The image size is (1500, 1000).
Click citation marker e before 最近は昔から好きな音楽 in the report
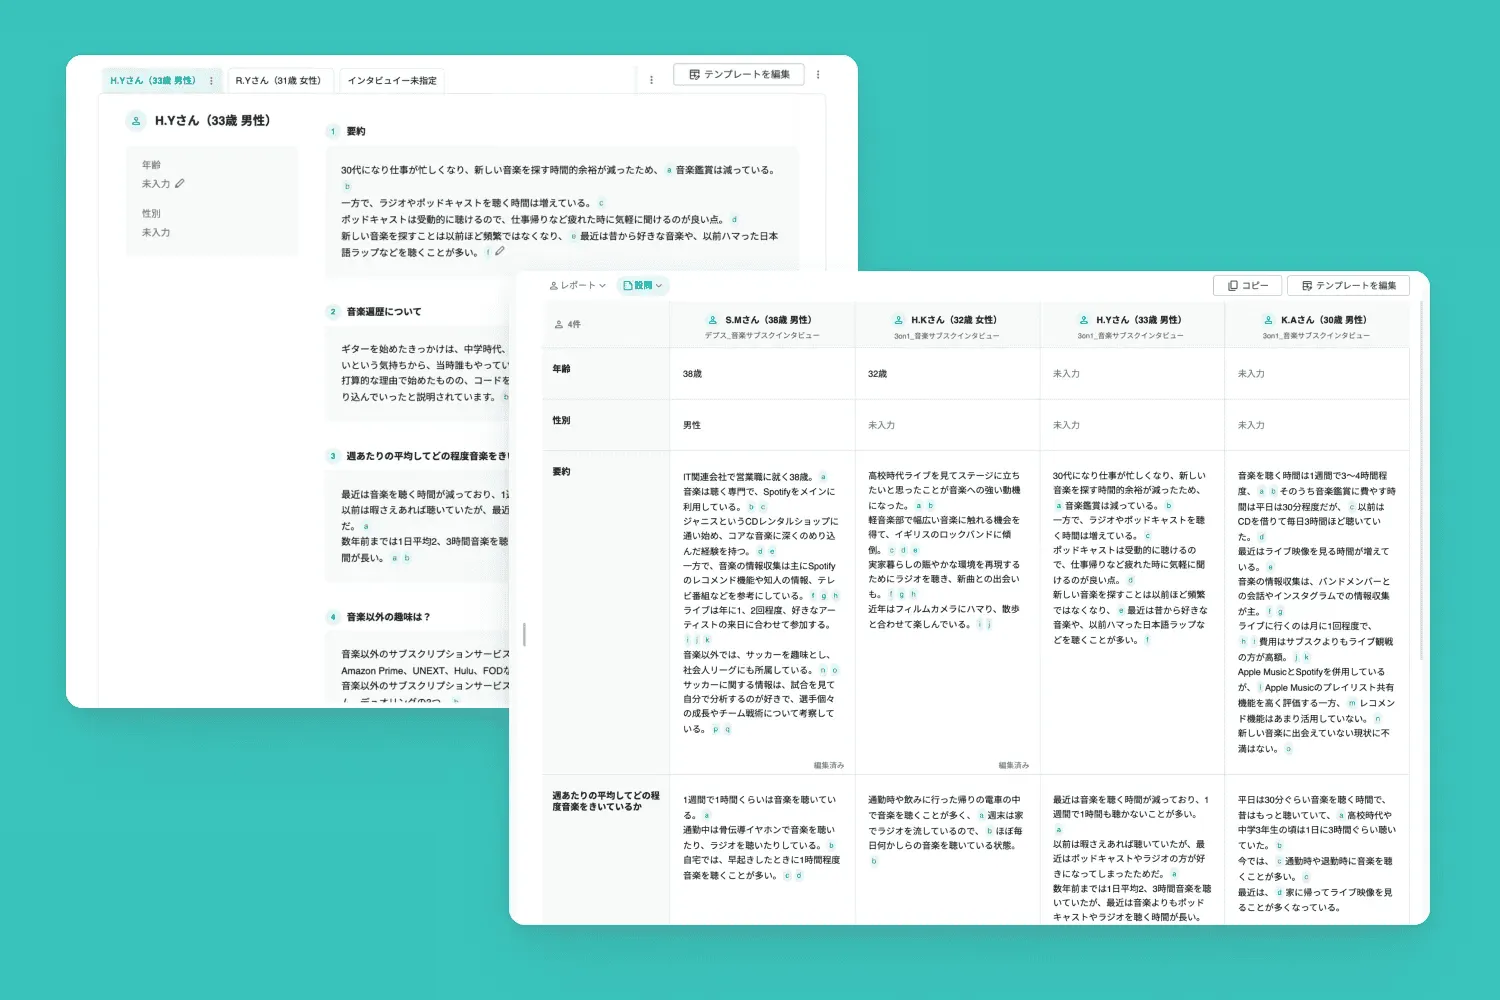click(574, 236)
